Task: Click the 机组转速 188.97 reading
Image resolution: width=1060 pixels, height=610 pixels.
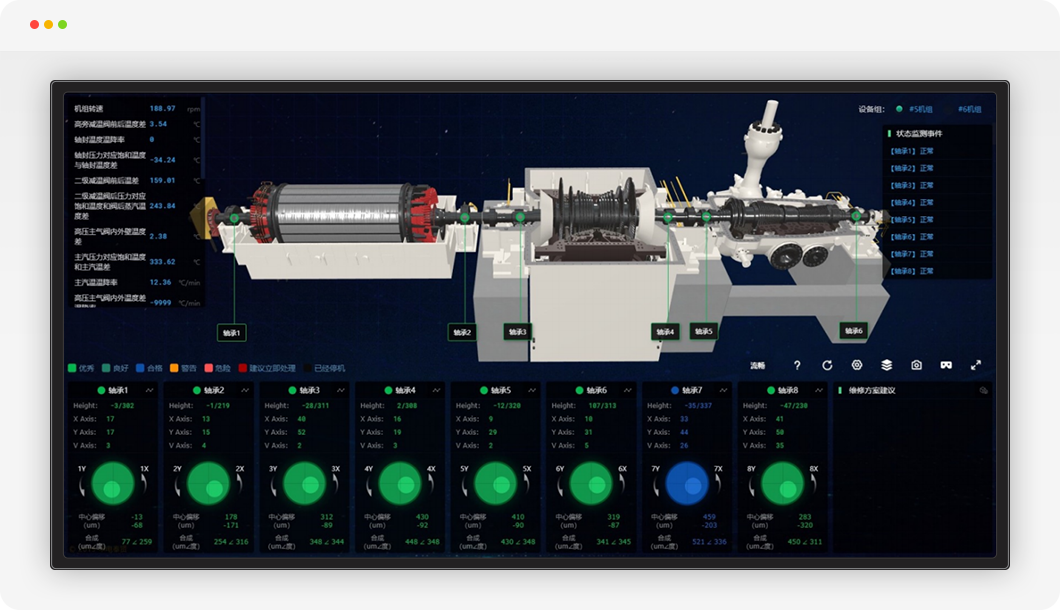Action: tap(162, 108)
